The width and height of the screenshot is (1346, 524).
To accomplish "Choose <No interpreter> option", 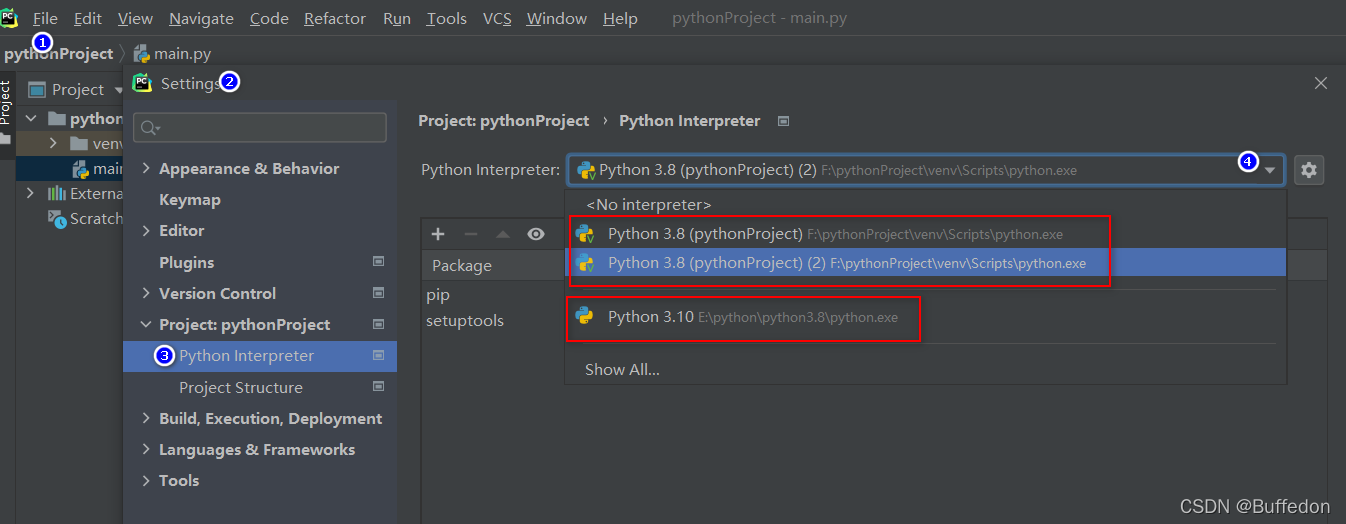I will click(648, 204).
